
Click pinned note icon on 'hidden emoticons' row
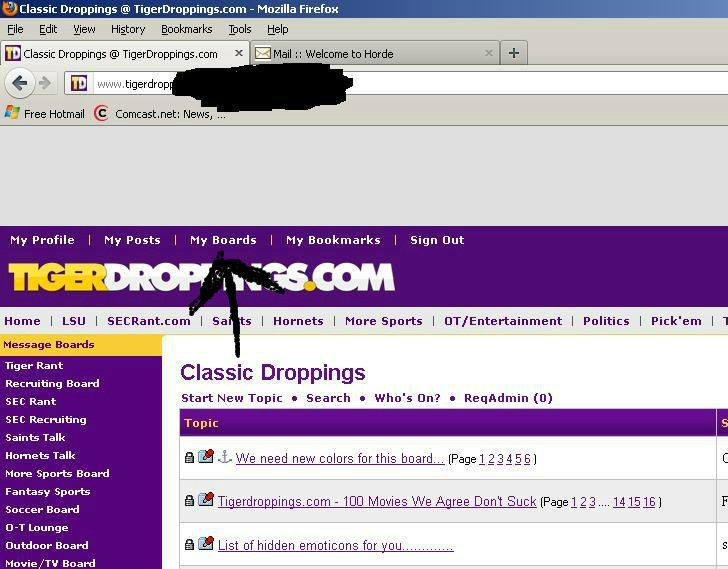coord(206,543)
